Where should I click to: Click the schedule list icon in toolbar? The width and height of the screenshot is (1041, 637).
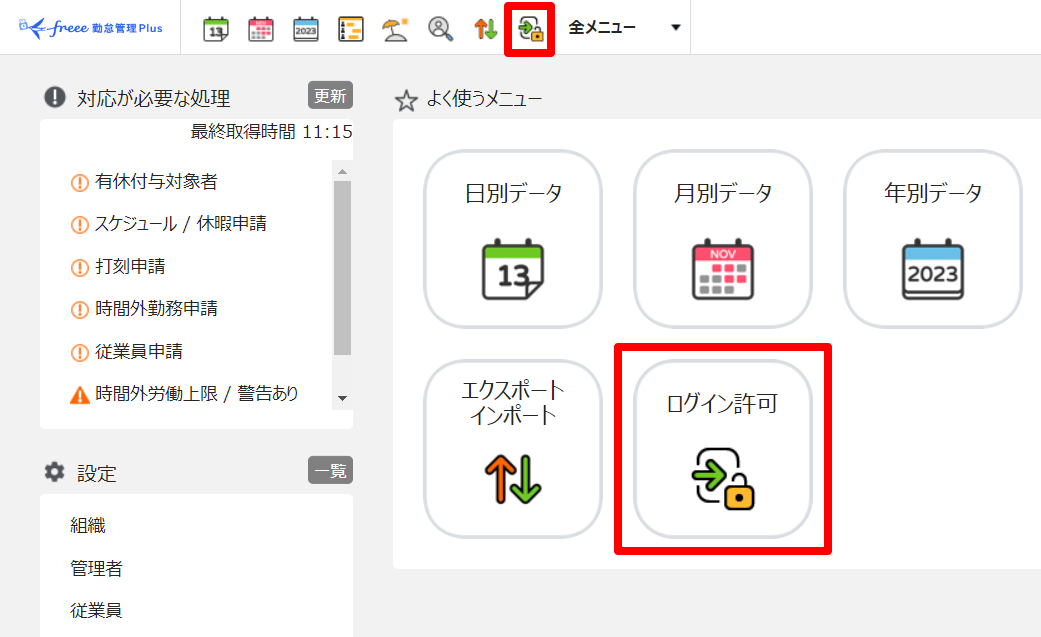pos(351,29)
